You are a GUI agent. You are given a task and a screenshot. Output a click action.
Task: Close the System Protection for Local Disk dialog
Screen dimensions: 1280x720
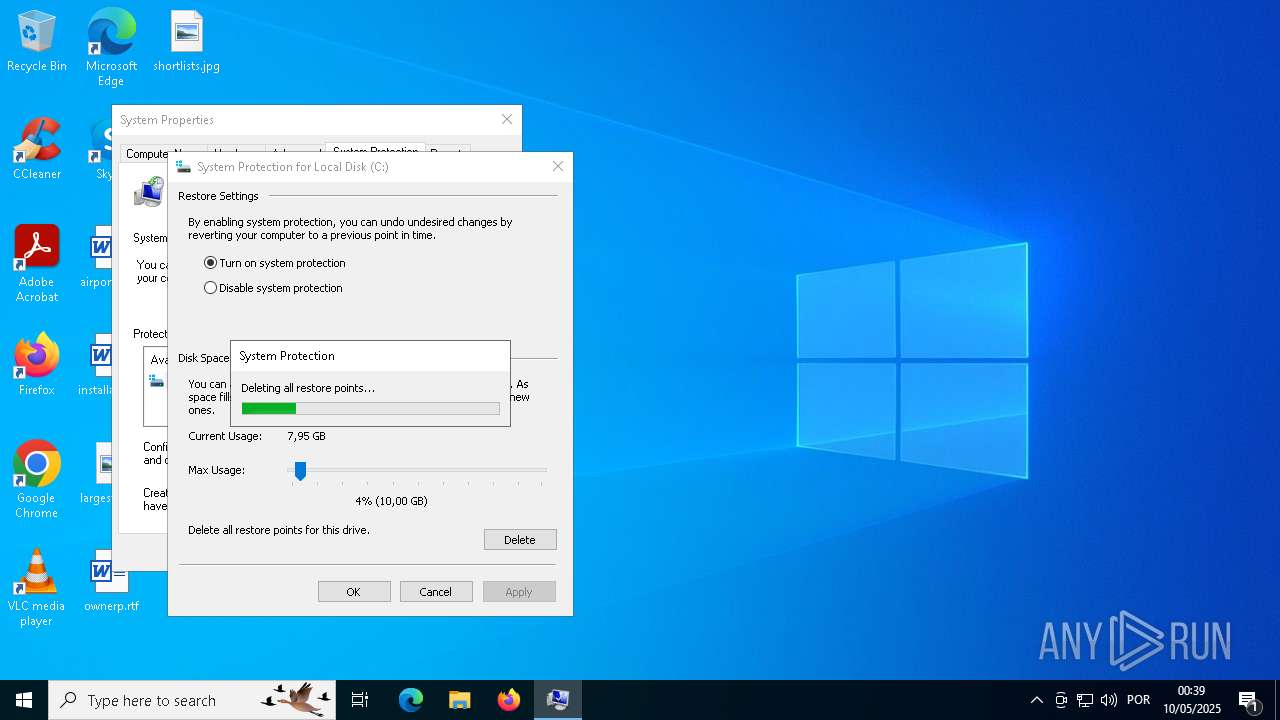coord(558,167)
